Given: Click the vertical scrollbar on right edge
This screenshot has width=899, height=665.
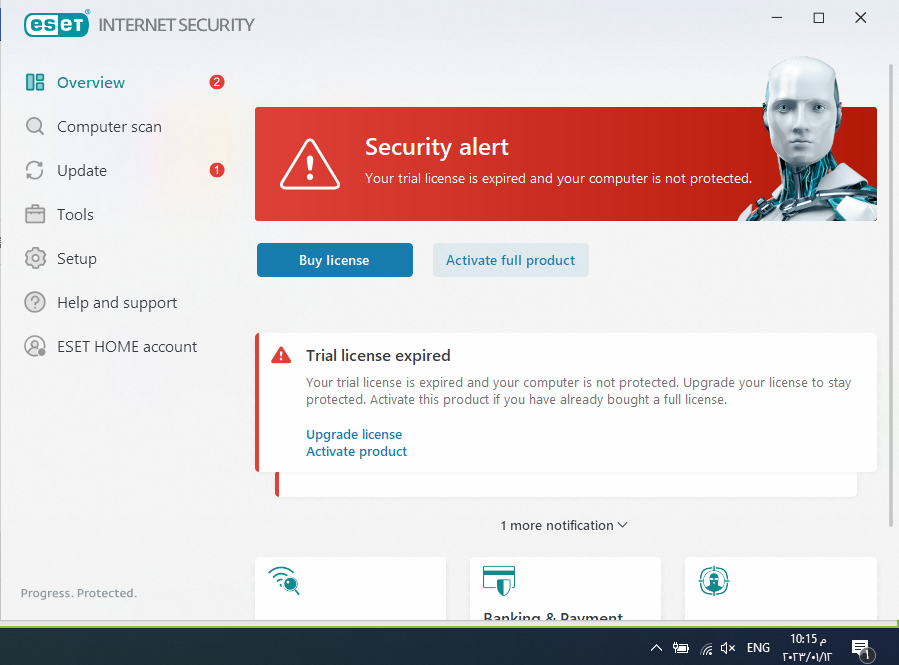Looking at the screenshot, I should 890,295.
